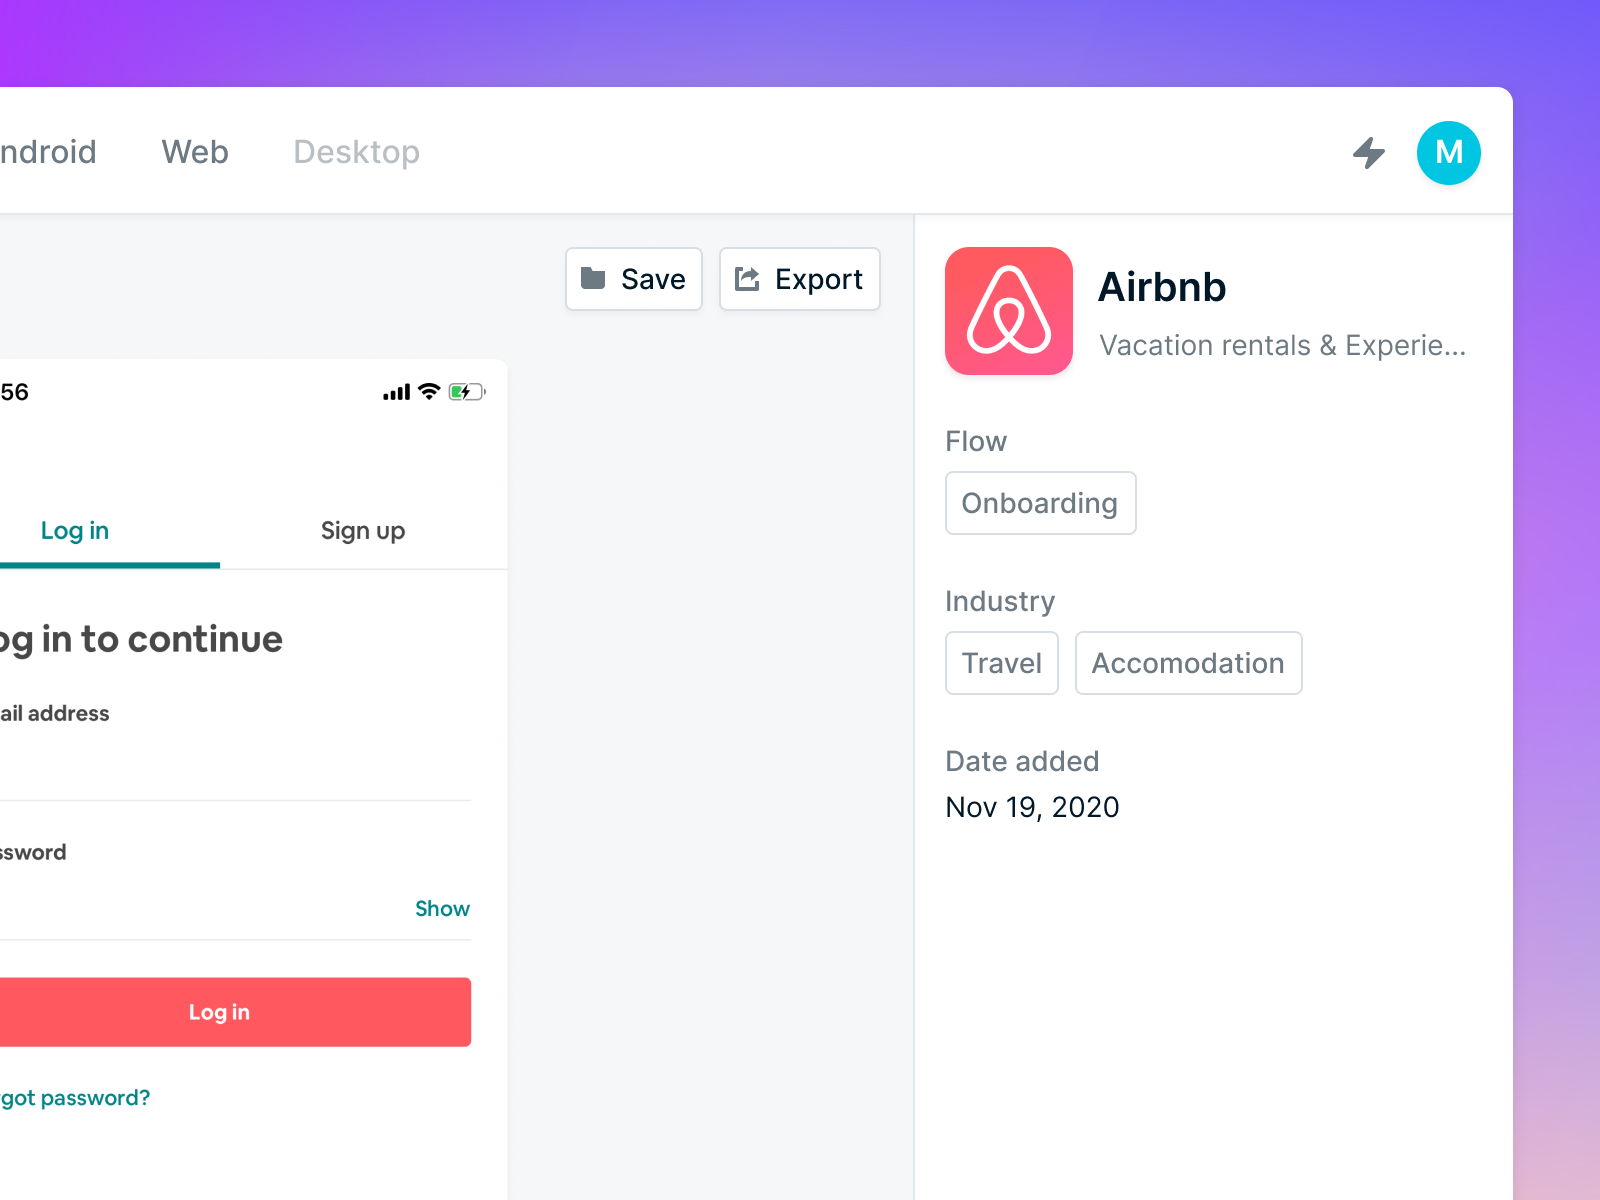Reveal the password with the Show link

click(x=442, y=908)
